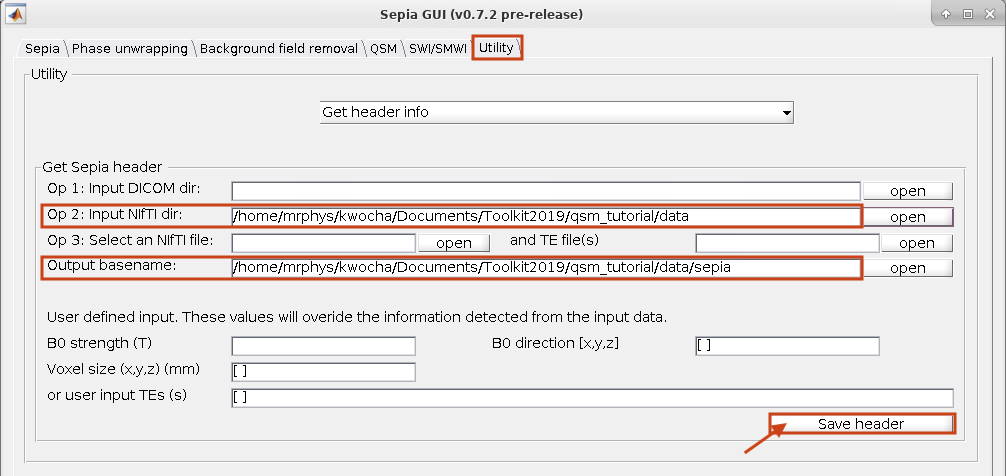Maximize the Sepia GUI window
Screen dimensions: 1006x476
[968, 14]
